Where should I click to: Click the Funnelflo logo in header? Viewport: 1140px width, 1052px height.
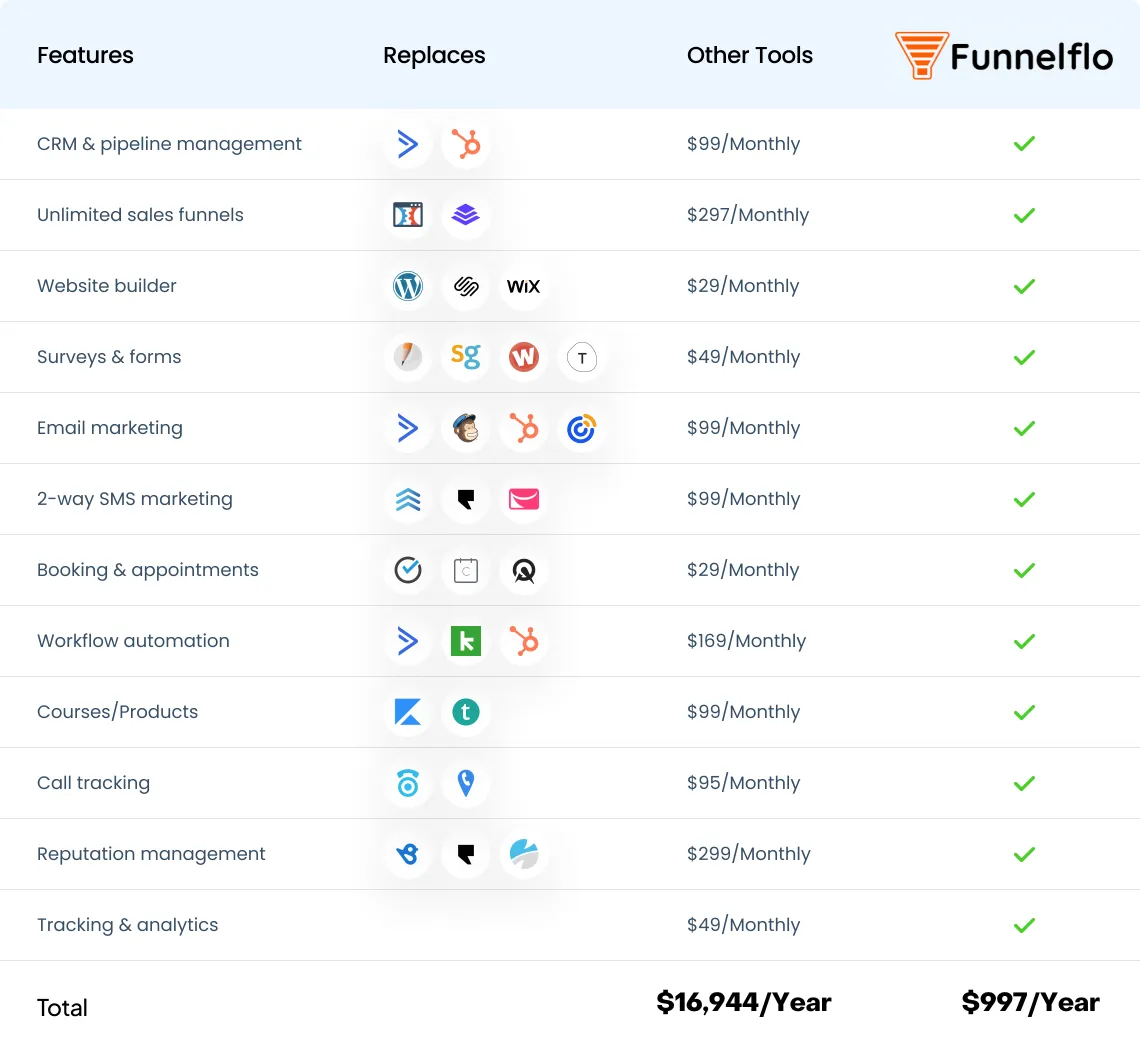click(1004, 56)
